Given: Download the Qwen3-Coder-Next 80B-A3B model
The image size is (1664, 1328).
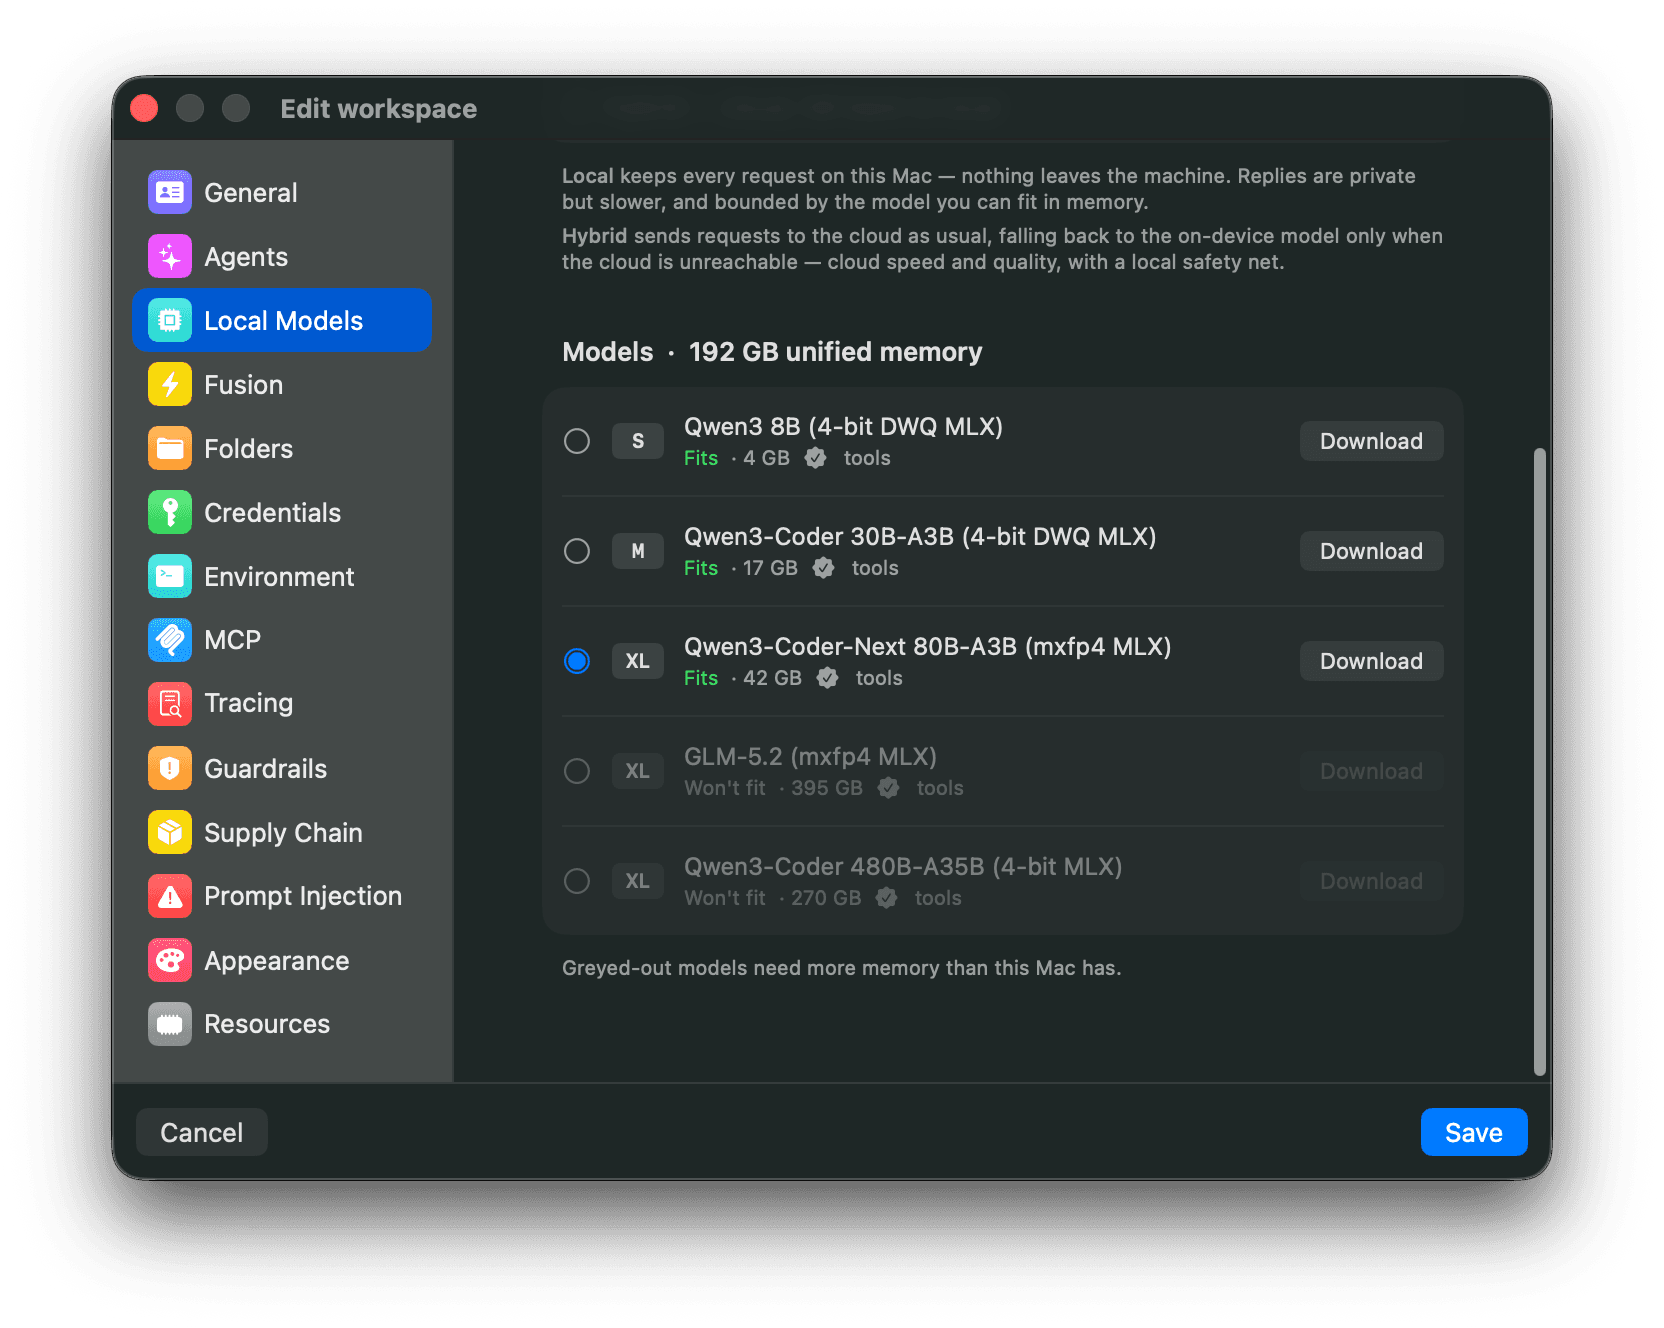Looking at the screenshot, I should (x=1371, y=661).
